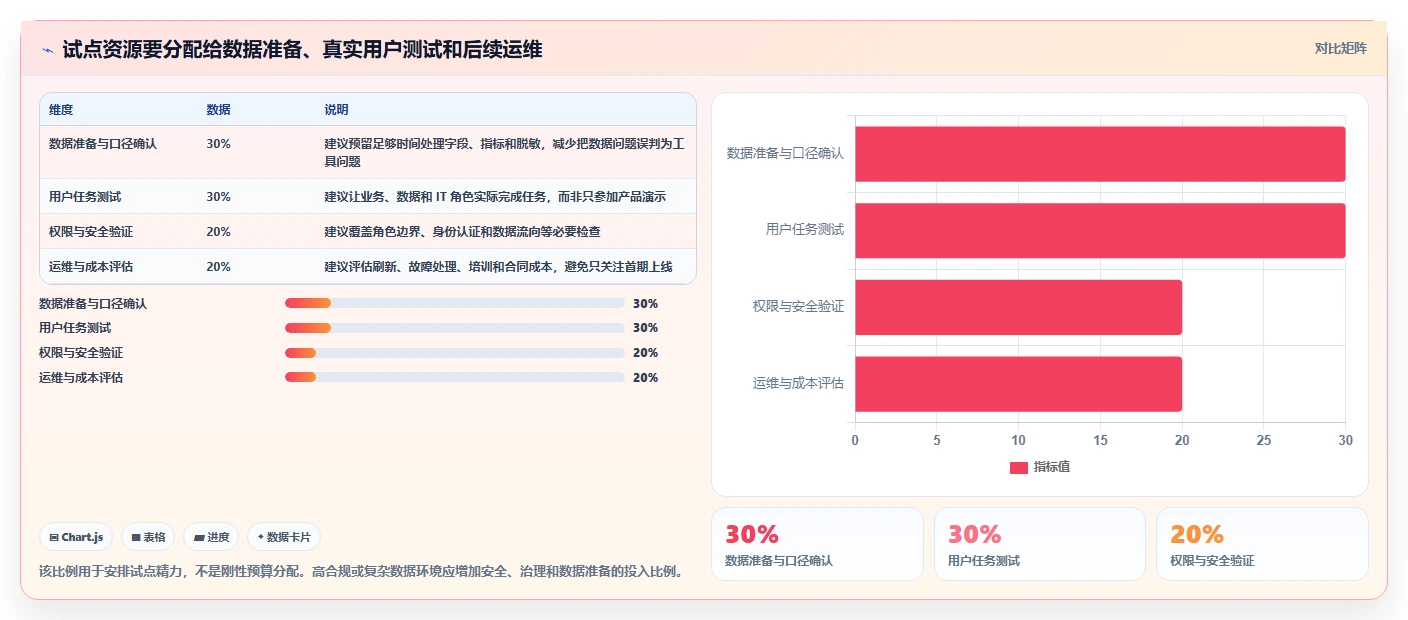The image size is (1408, 620).
Task: Click the chart y-axis label 运维与成本评估
Action: point(799,384)
